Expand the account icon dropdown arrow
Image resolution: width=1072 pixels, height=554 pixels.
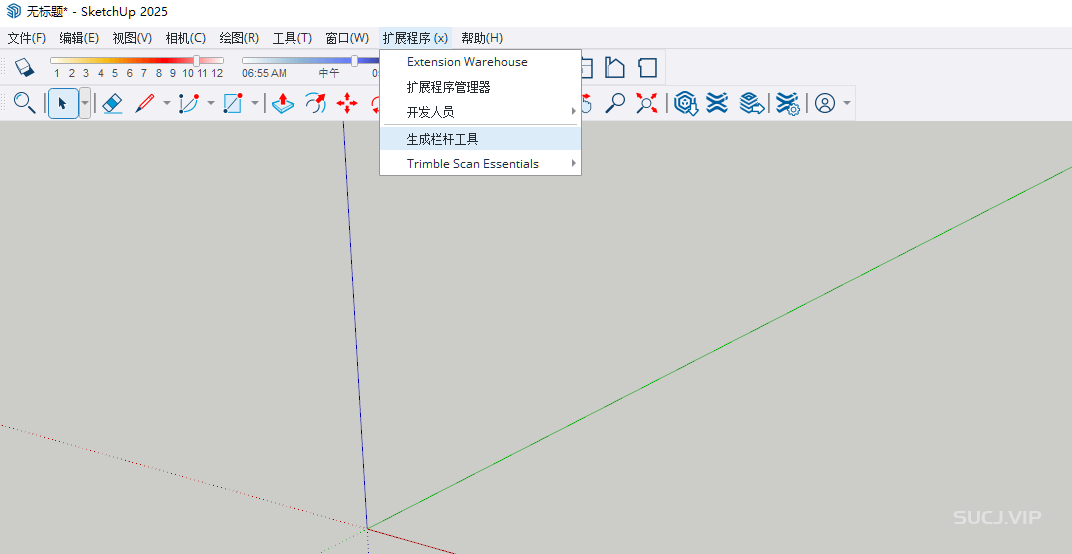(847, 103)
